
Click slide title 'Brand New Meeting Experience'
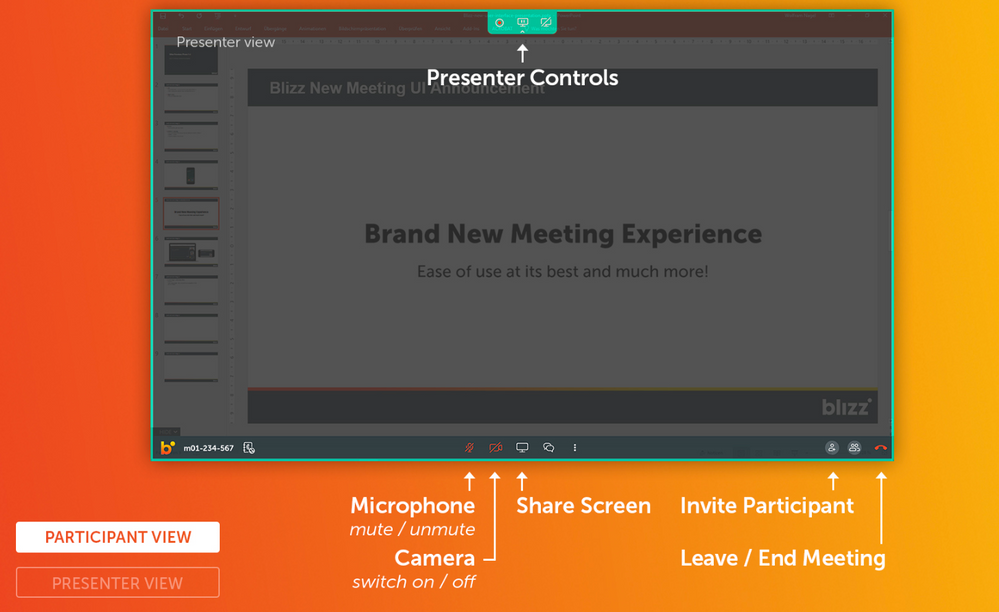(x=563, y=234)
